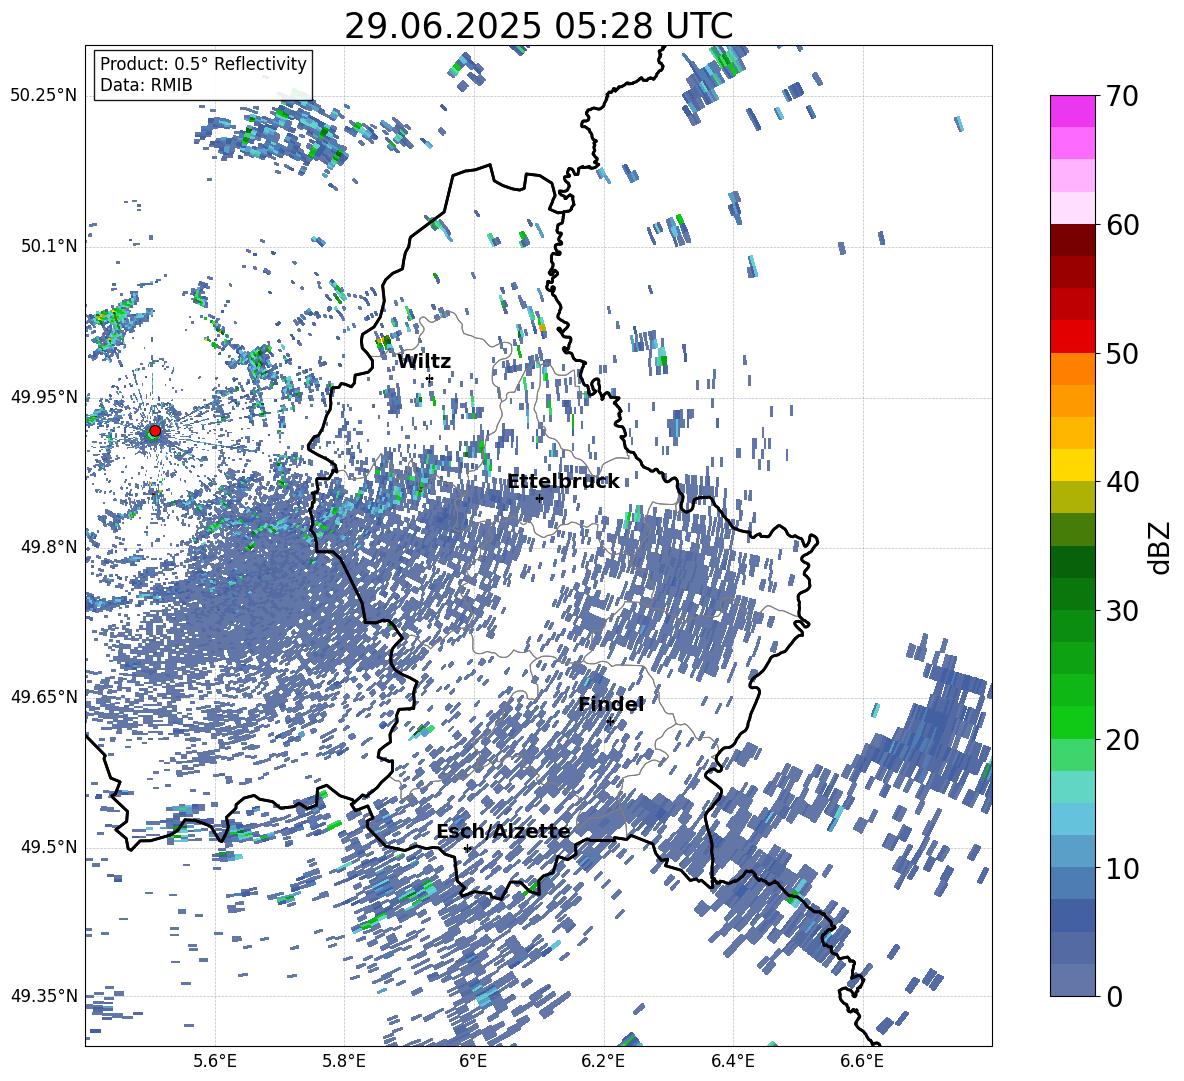Click the colorbar label 10
1184x1081 pixels.
click(x=1122, y=868)
